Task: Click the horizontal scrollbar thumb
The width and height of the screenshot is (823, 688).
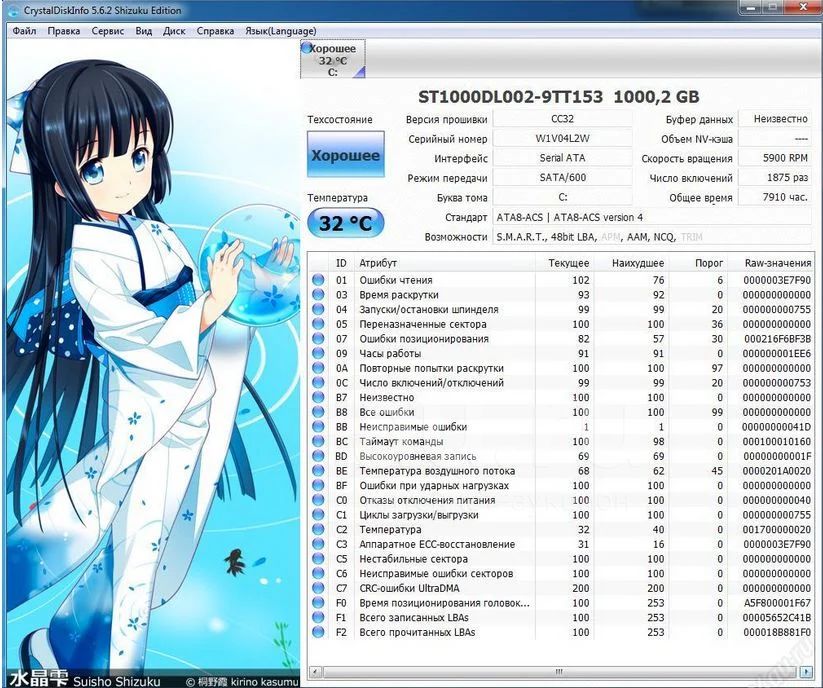Action: point(560,671)
